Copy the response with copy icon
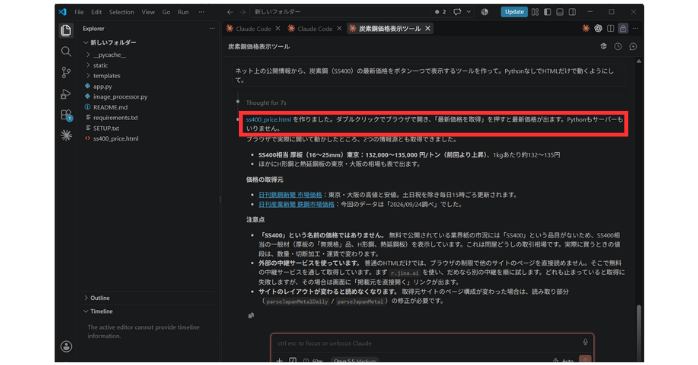Viewport: 698px width, 365px height. point(251,315)
